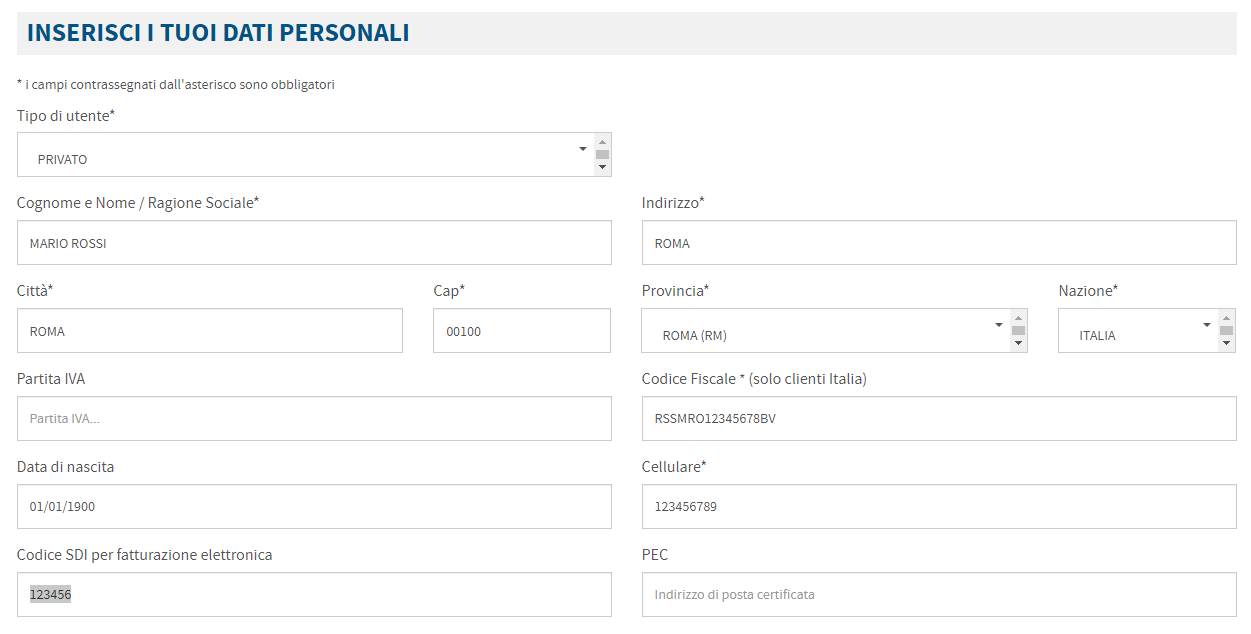This screenshot has height=634, width=1251.
Task: Click the Città text field
Action: (x=210, y=331)
